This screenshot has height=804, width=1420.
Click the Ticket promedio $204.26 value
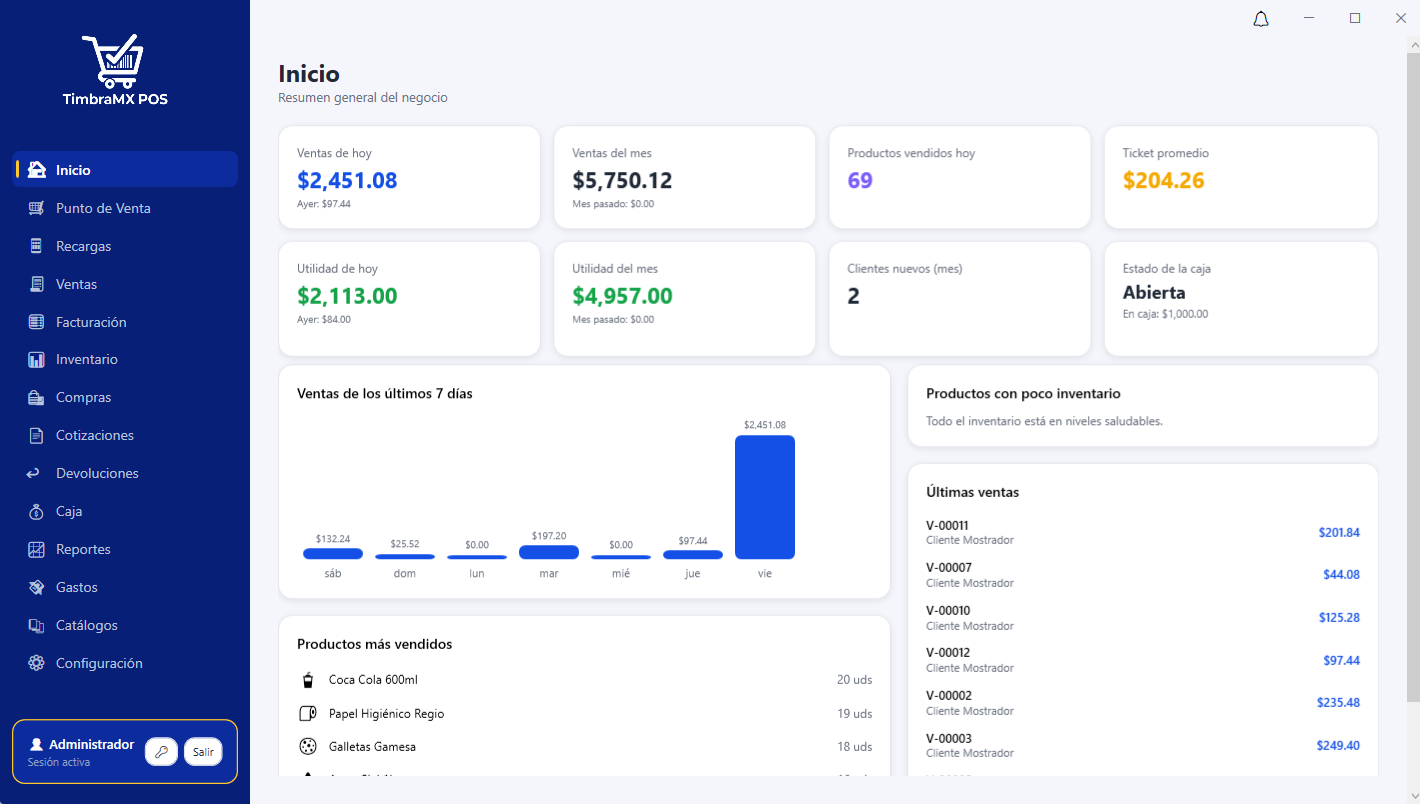pos(1163,180)
